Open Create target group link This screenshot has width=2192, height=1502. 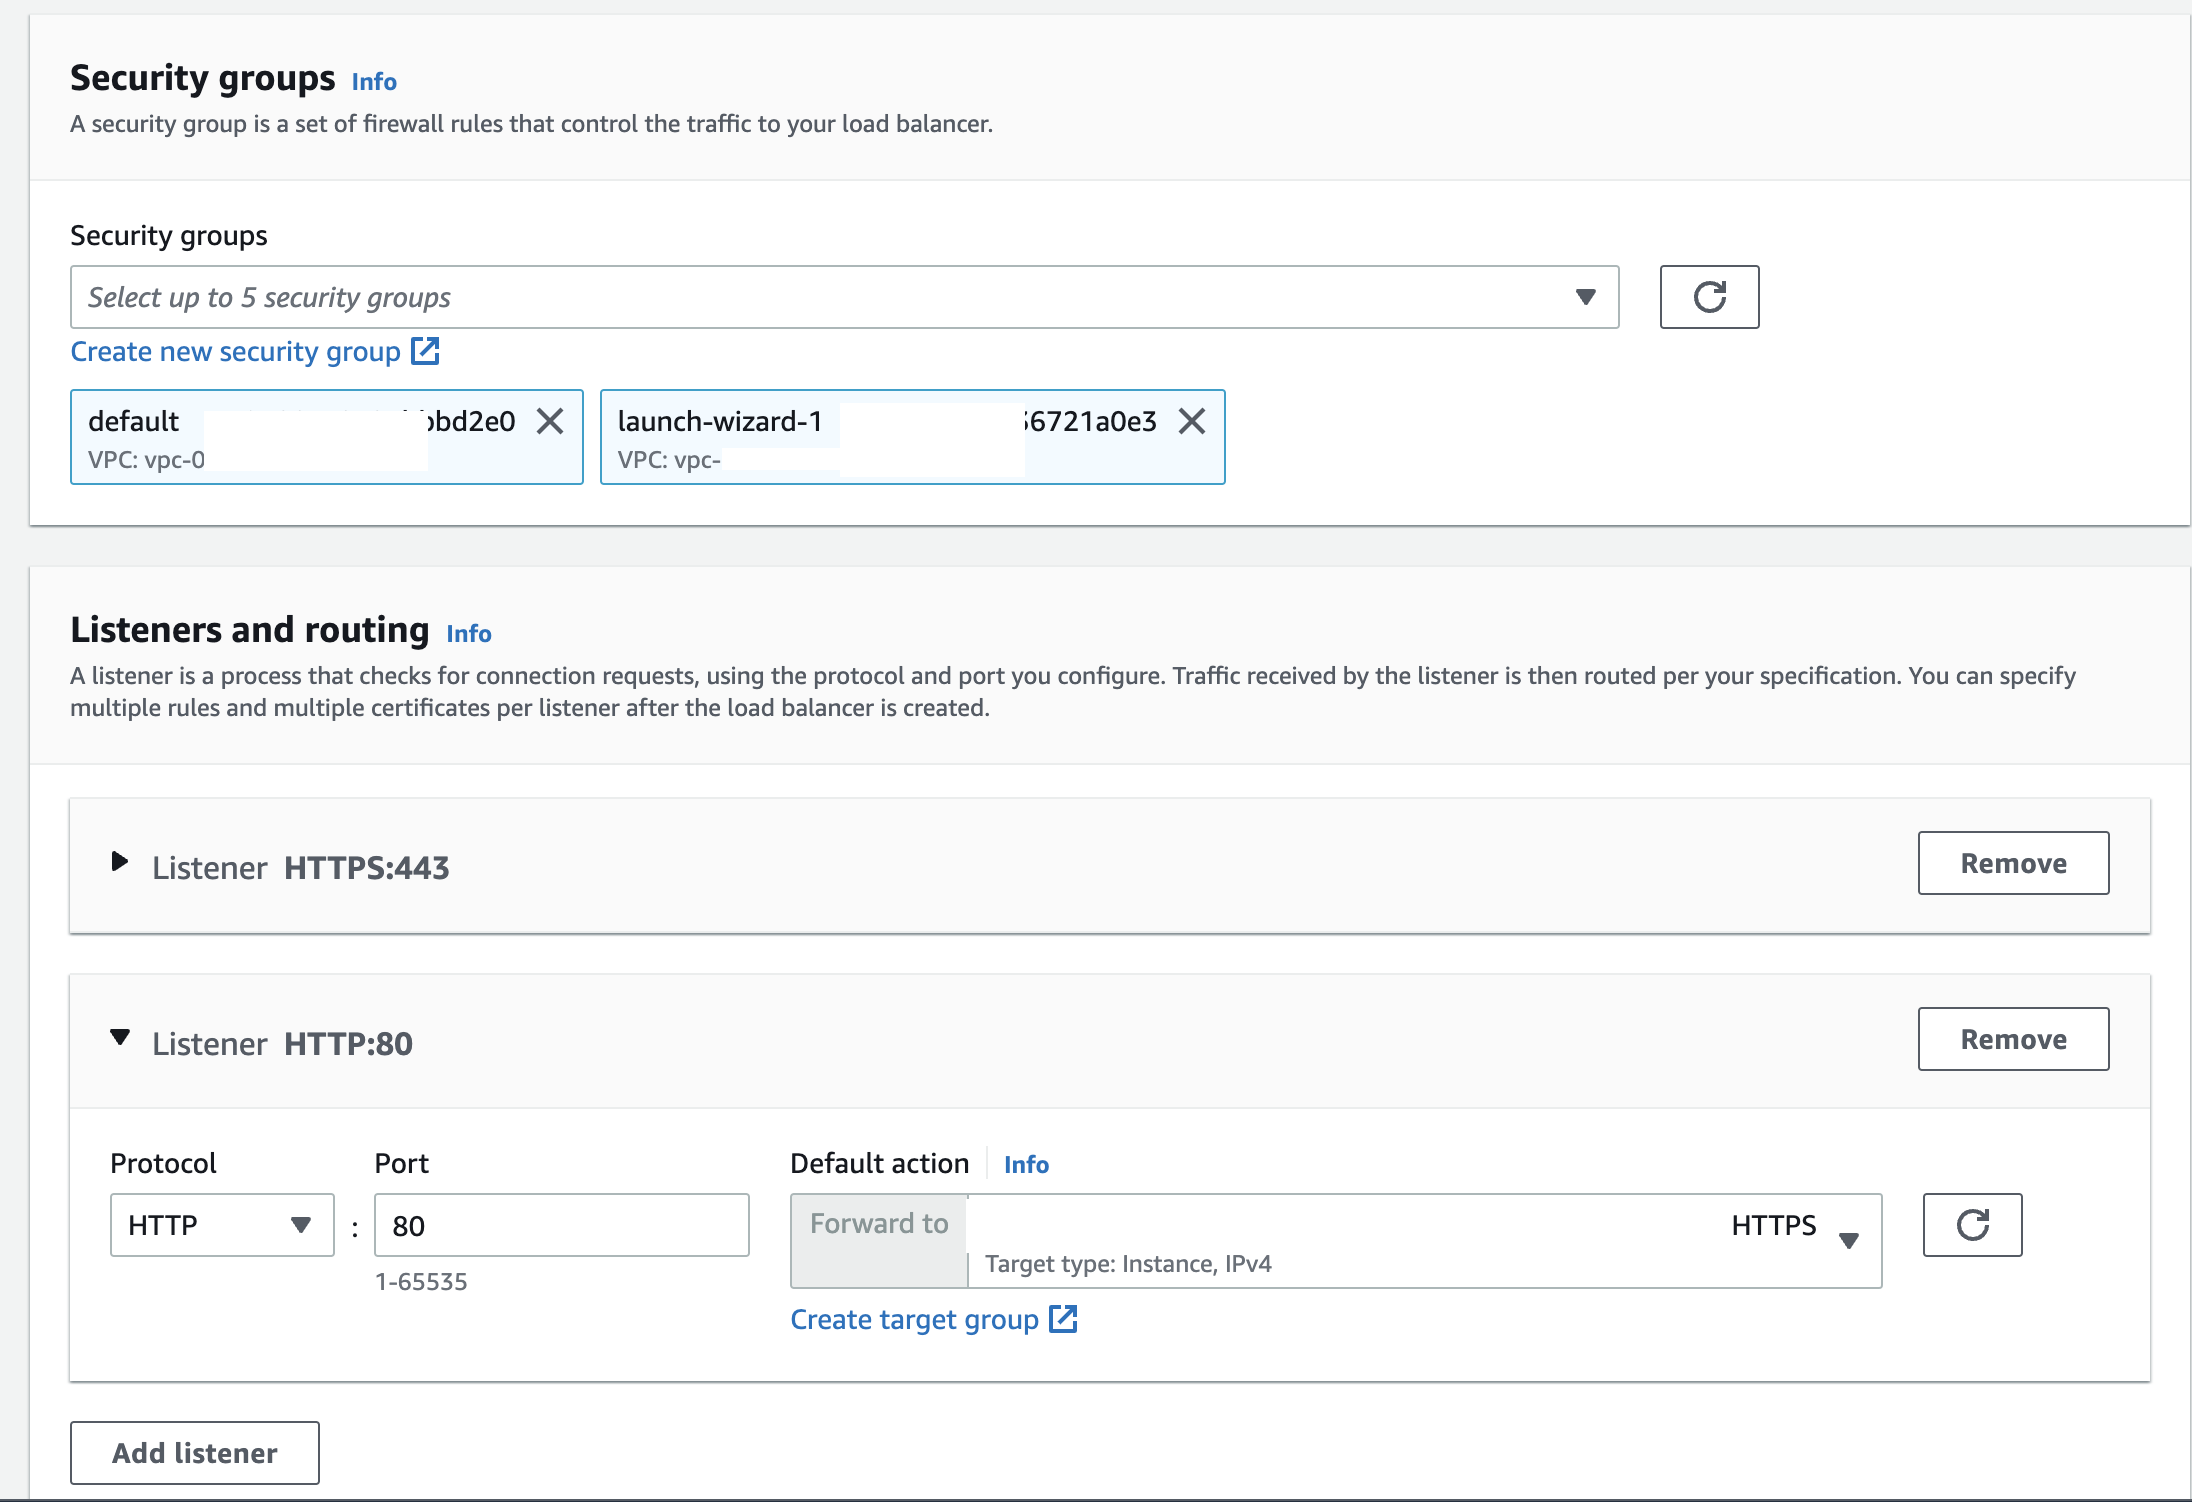click(914, 1320)
